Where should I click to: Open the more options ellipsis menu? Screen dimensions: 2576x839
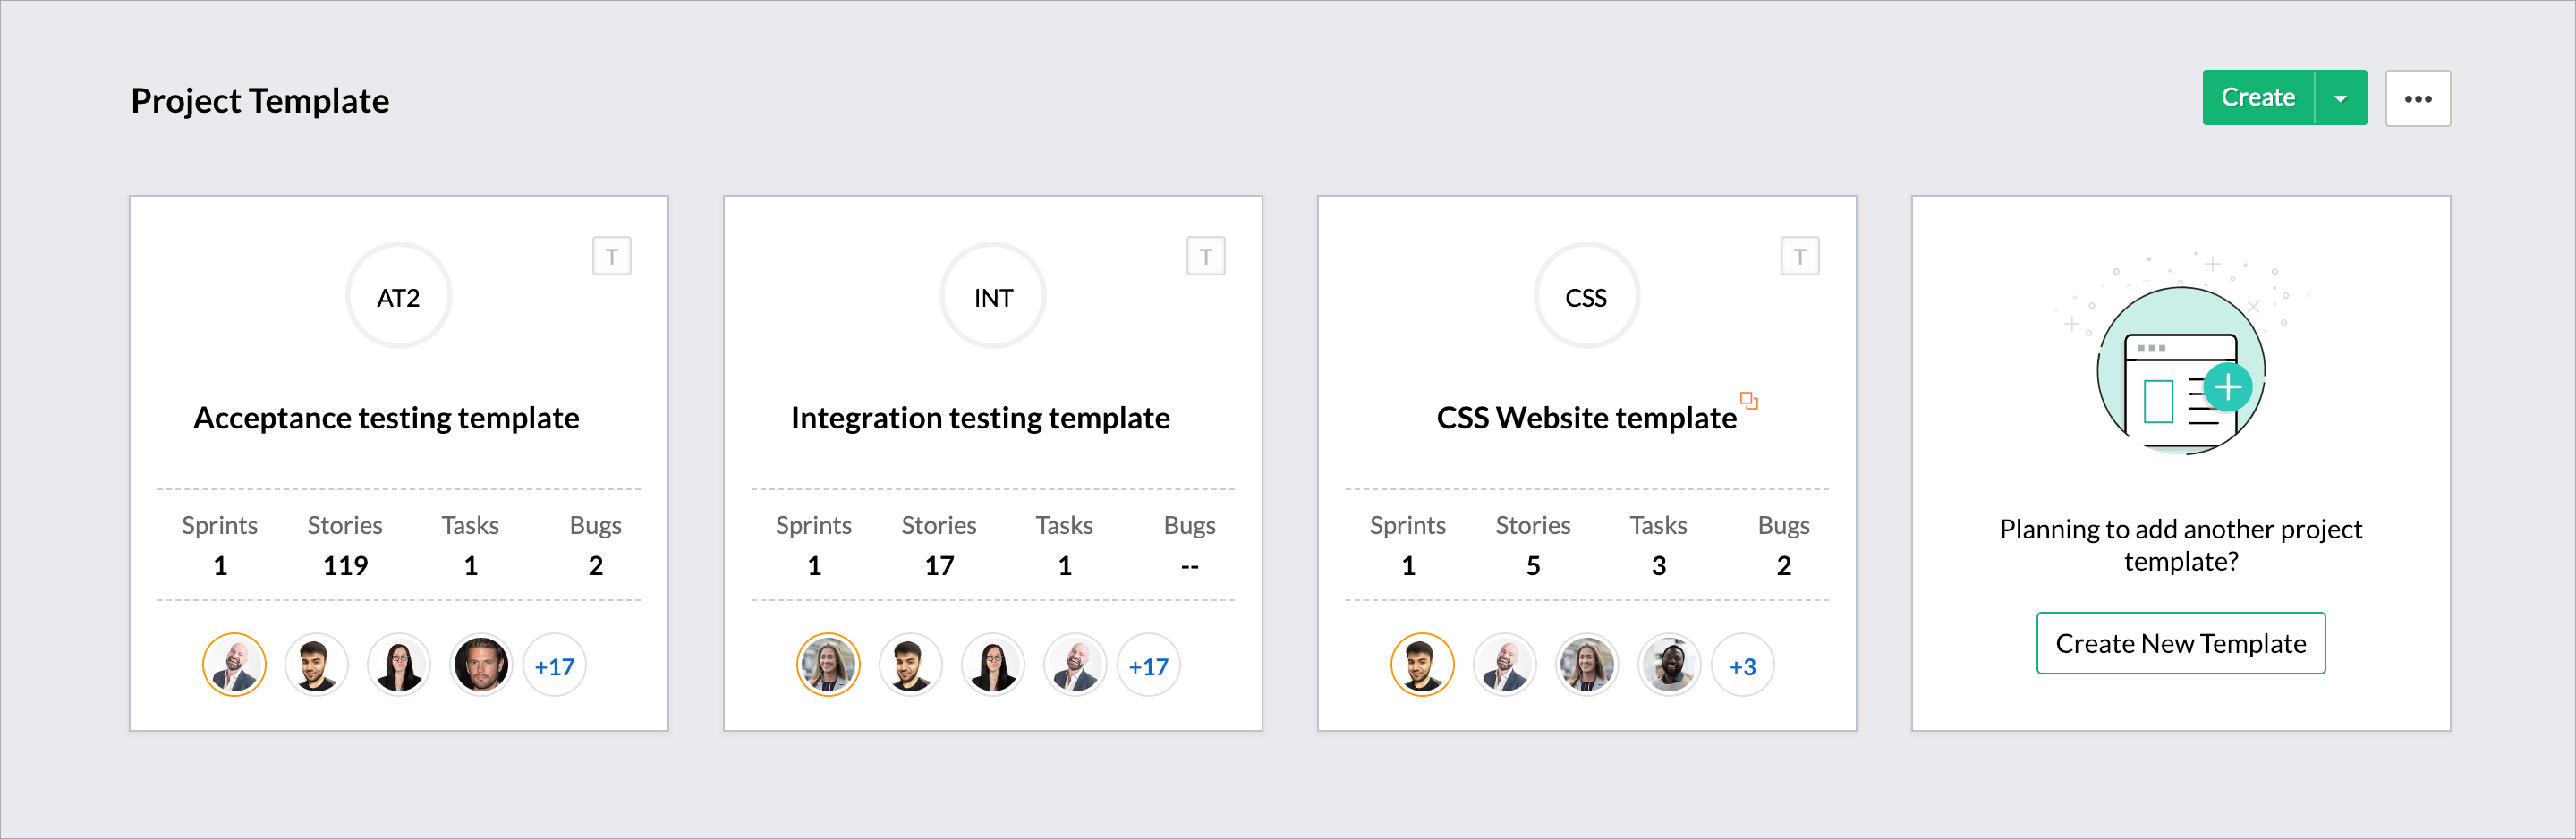click(2419, 98)
